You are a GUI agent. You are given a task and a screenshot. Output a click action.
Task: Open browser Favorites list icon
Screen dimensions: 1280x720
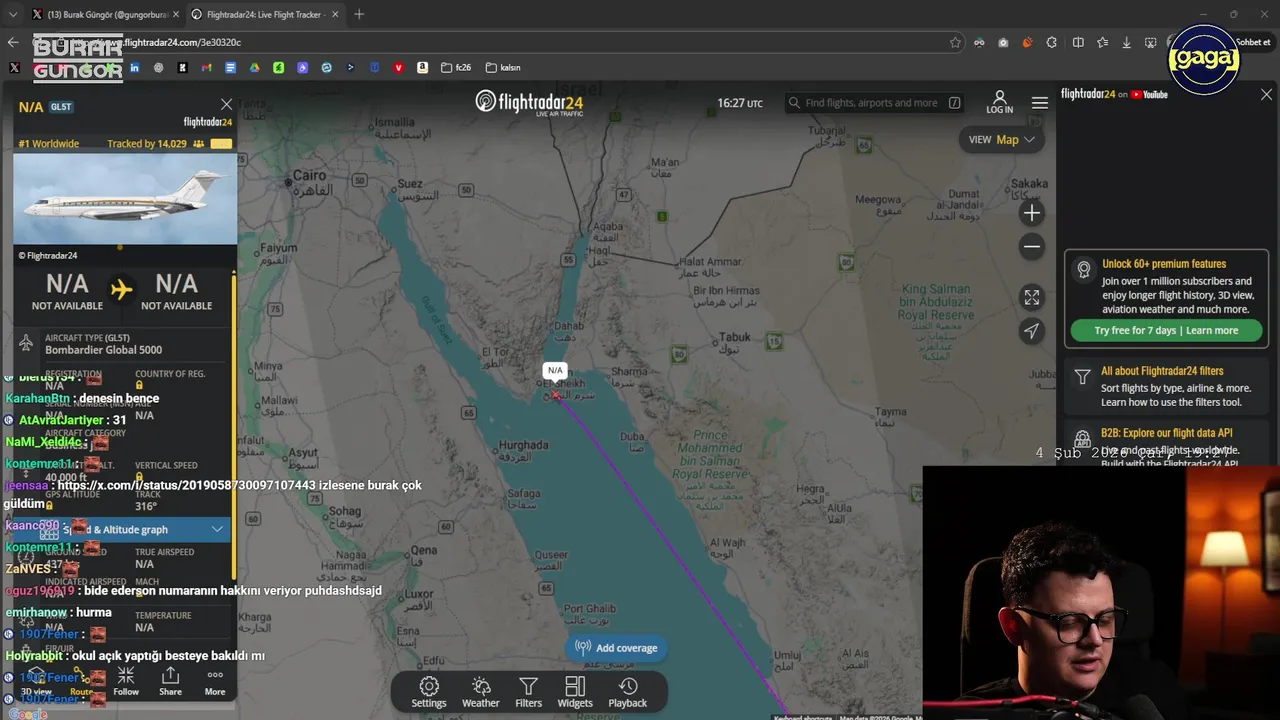[1102, 42]
